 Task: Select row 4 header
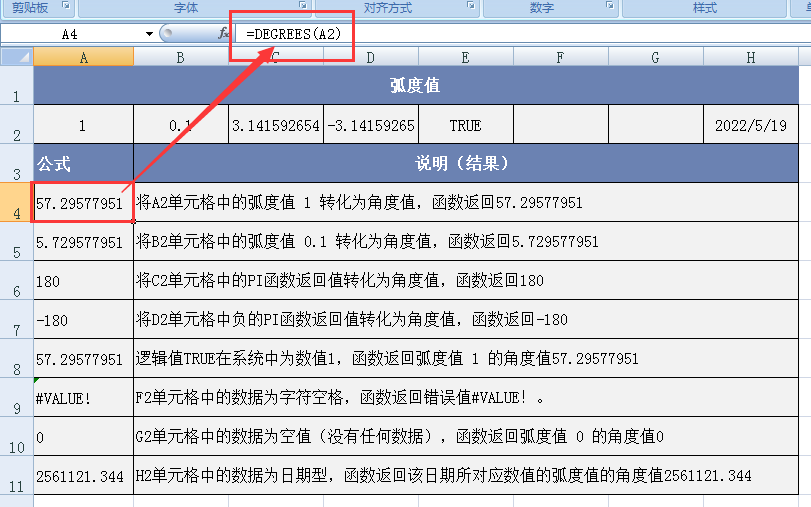tap(17, 202)
